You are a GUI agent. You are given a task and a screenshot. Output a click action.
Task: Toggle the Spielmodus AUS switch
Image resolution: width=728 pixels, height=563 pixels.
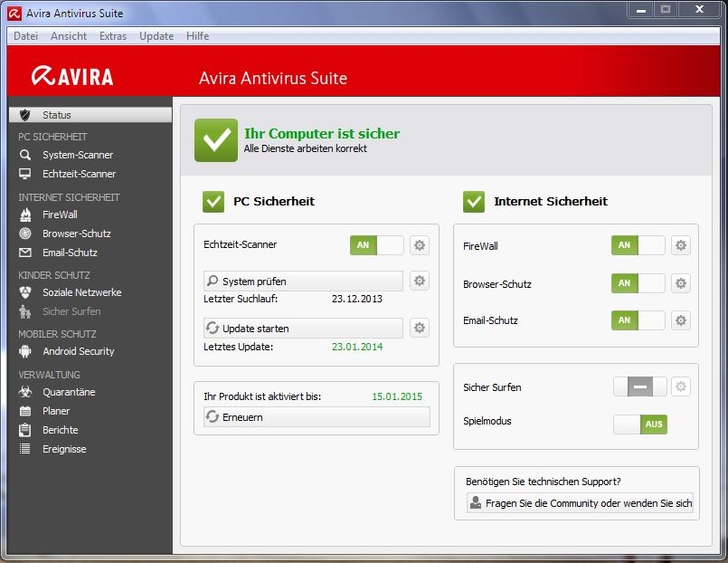pos(640,424)
